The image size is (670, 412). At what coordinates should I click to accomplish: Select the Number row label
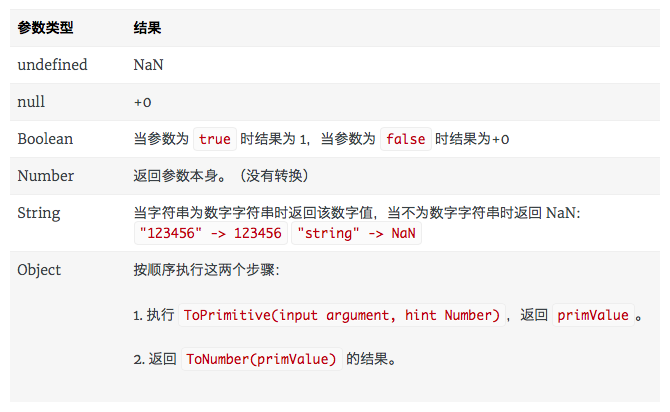coord(45,176)
